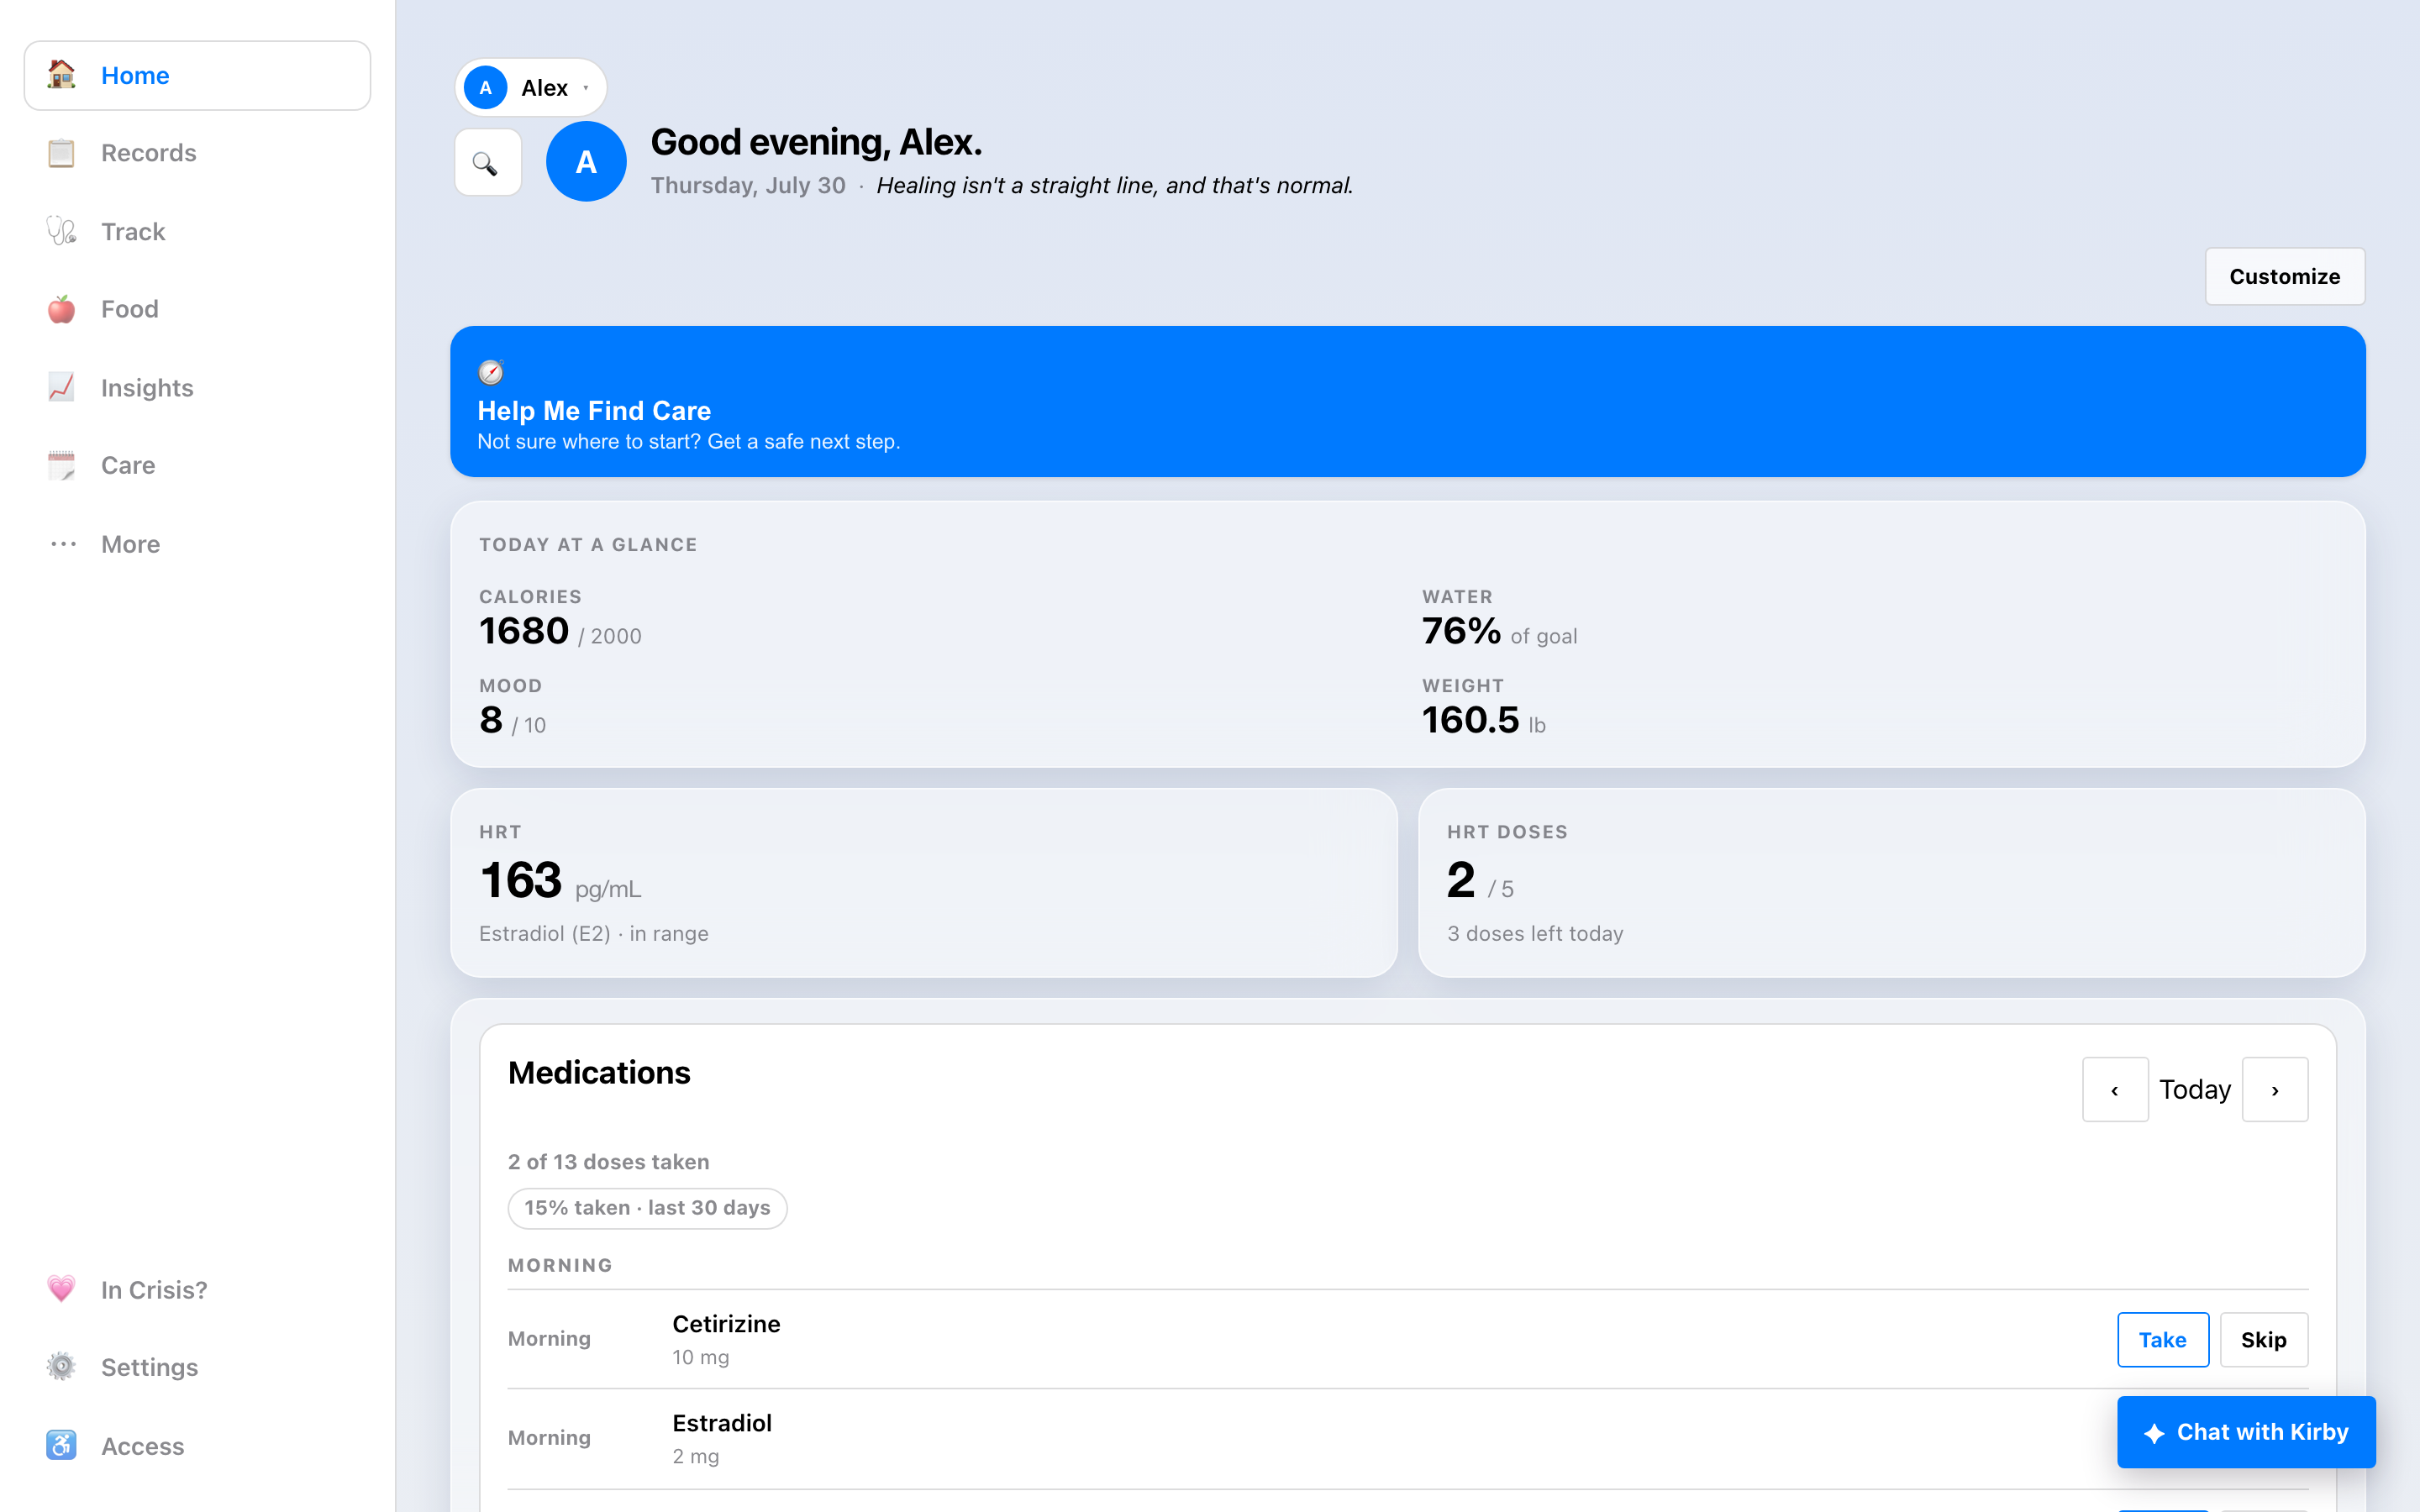The width and height of the screenshot is (2420, 1512).
Task: Go to previous day in Medications
Action: tap(2115, 1089)
